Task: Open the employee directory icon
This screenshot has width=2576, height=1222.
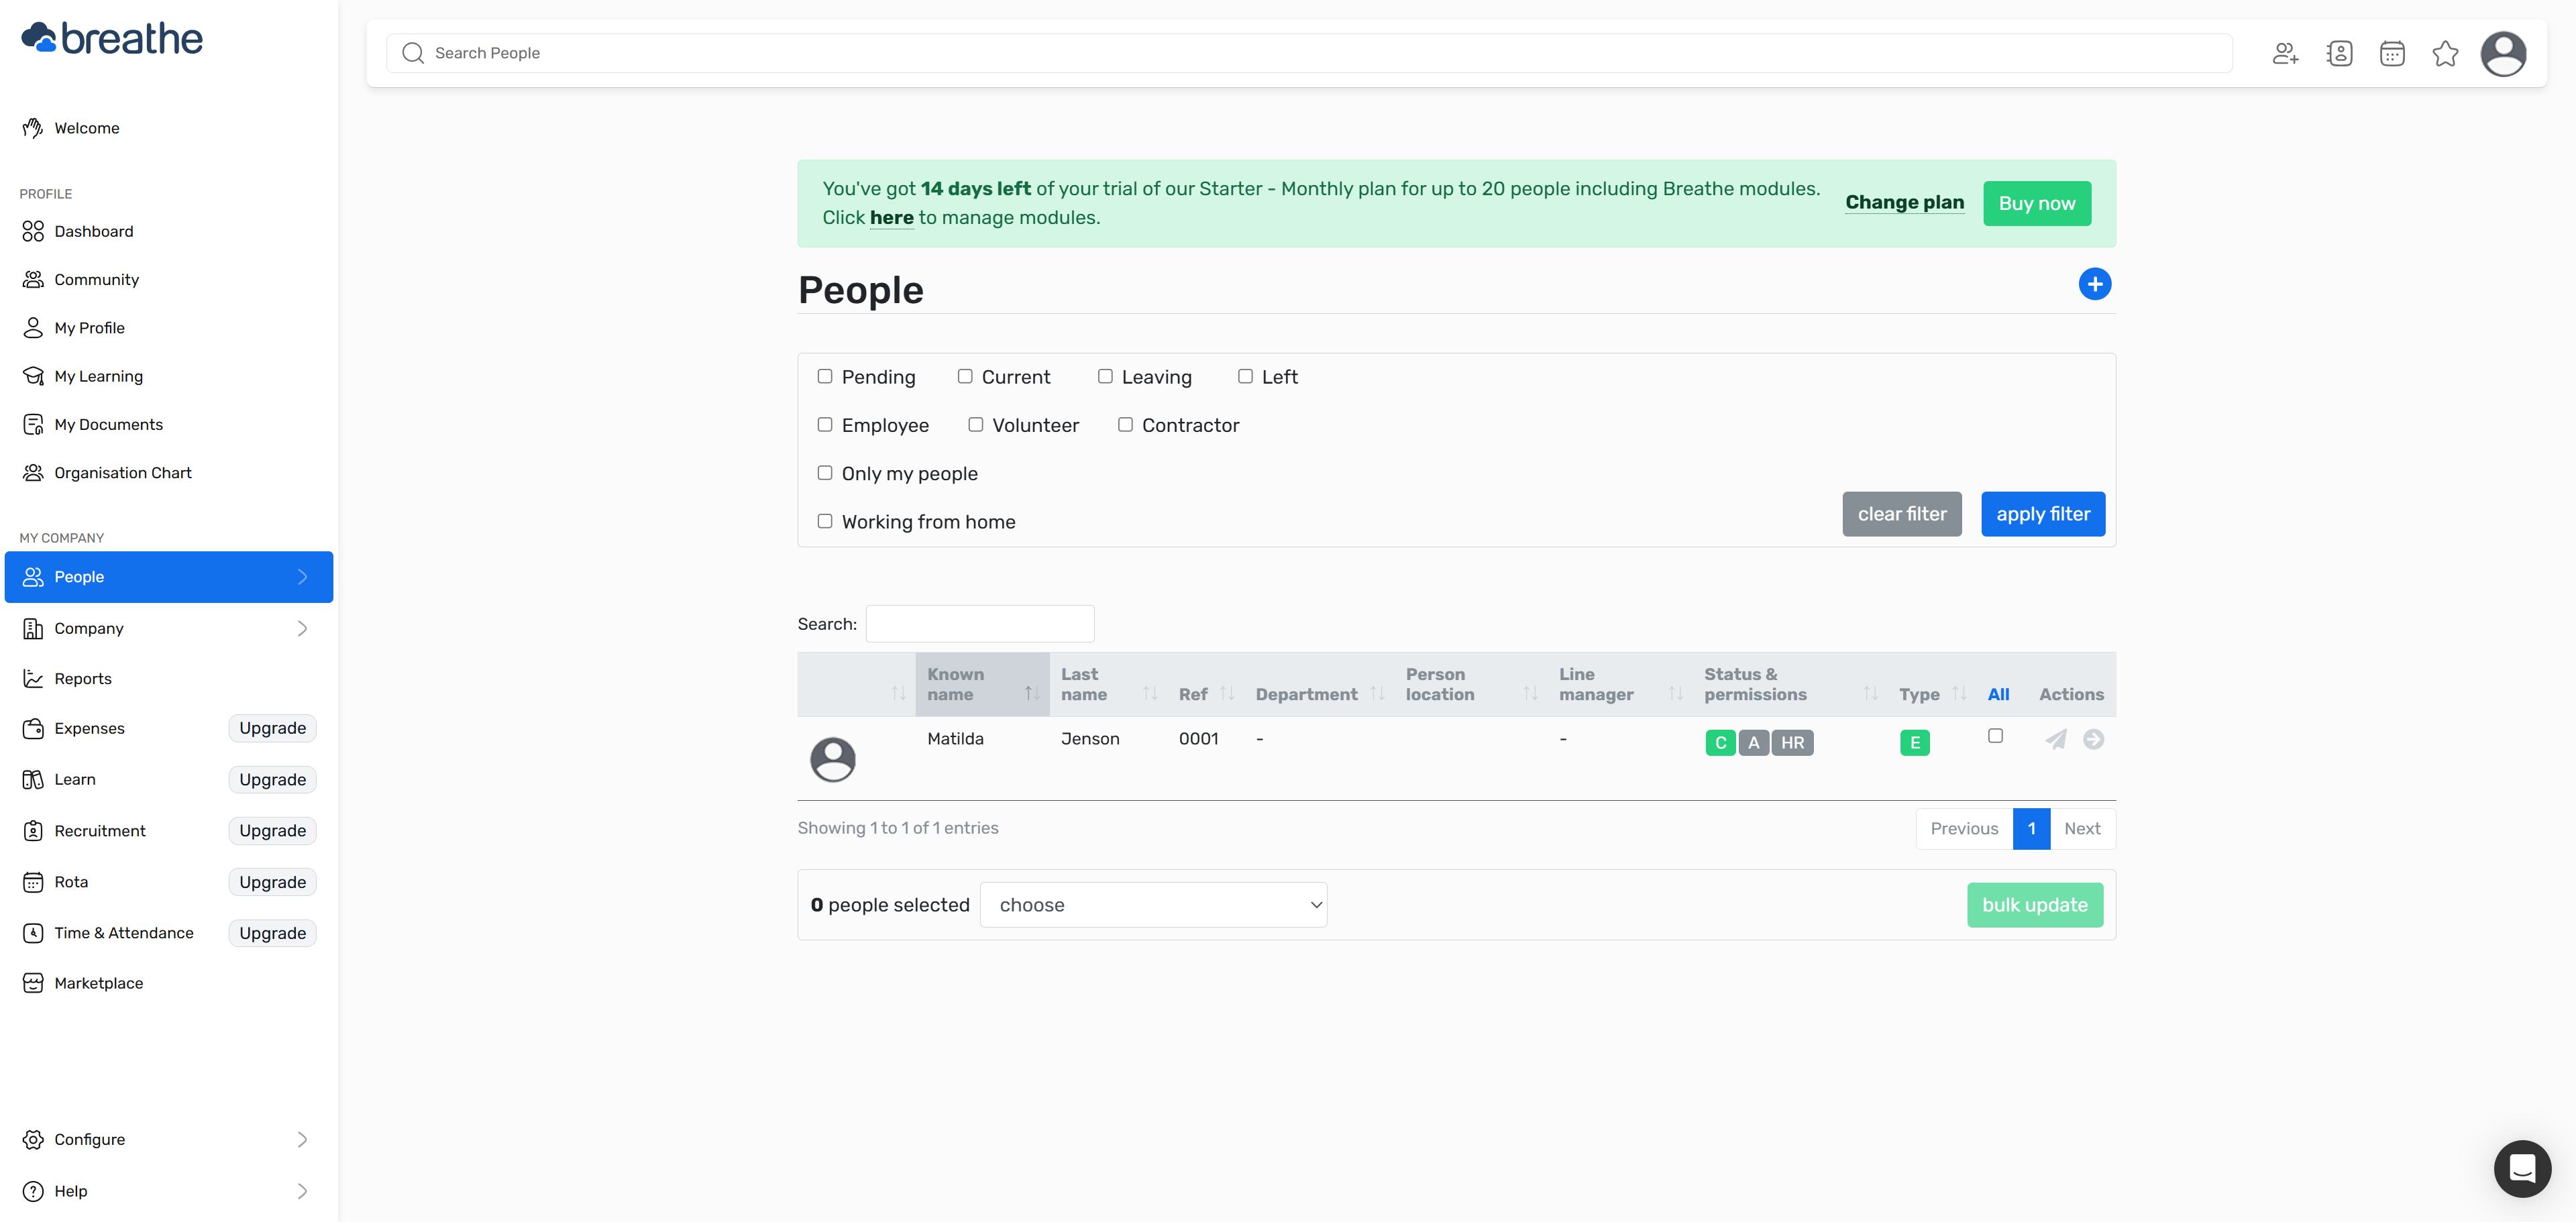Action: (x=2340, y=53)
